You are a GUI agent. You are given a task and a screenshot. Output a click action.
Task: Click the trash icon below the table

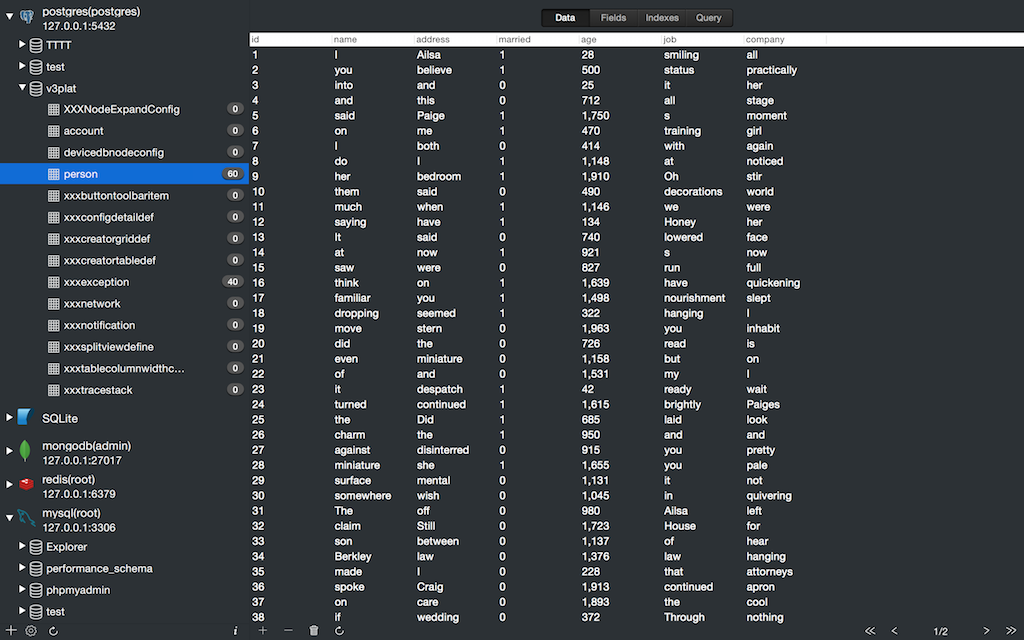point(314,631)
